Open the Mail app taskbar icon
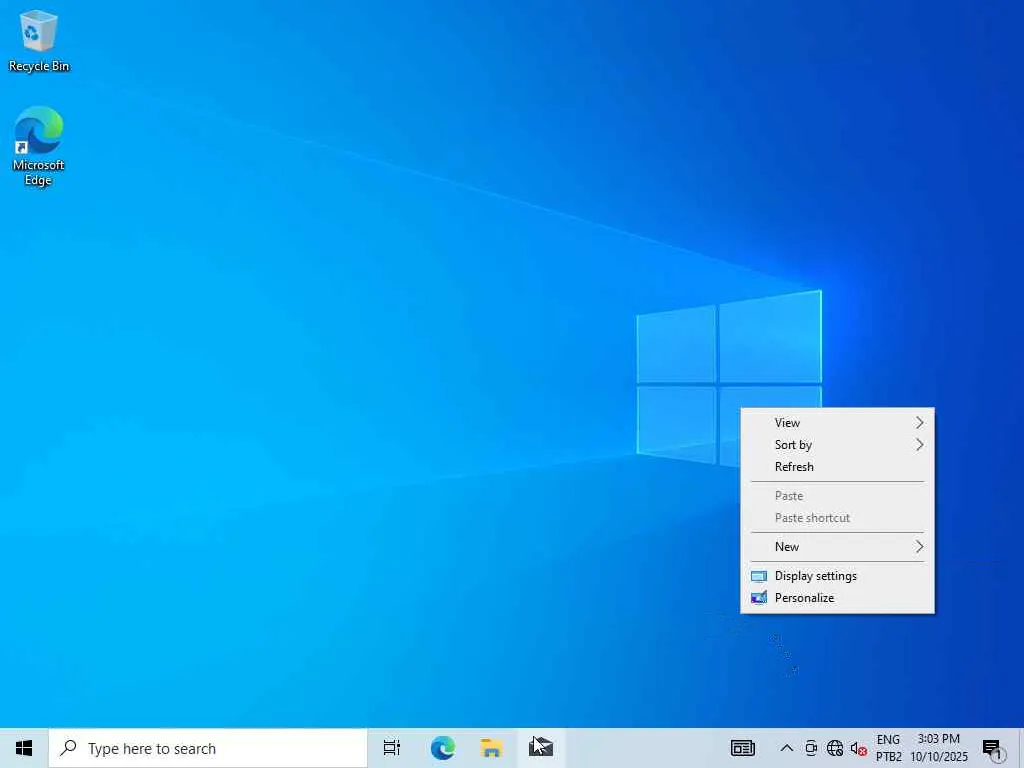 (541, 748)
